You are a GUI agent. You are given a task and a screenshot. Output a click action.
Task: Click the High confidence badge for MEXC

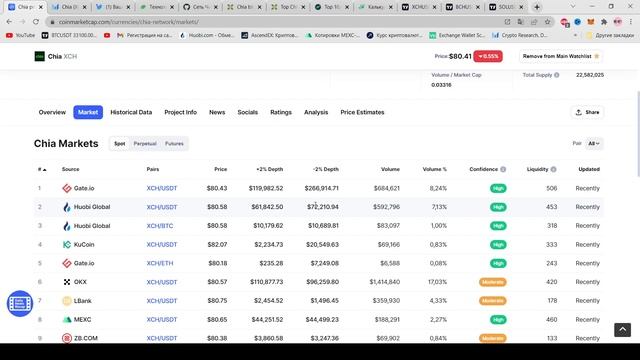[498, 320]
